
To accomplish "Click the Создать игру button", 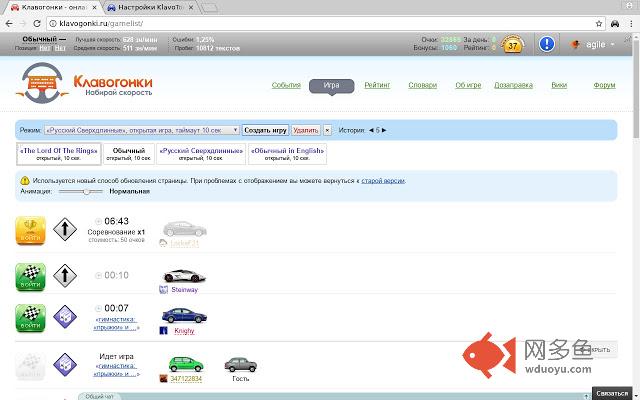I will click(265, 130).
